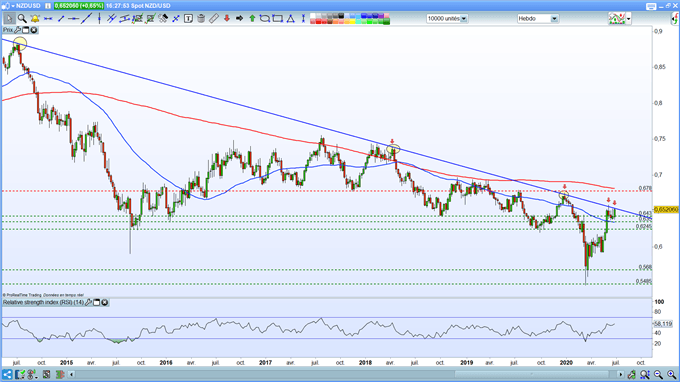Open the green-check chart options icon
Screen dimensions: 680x382
[20, 374]
